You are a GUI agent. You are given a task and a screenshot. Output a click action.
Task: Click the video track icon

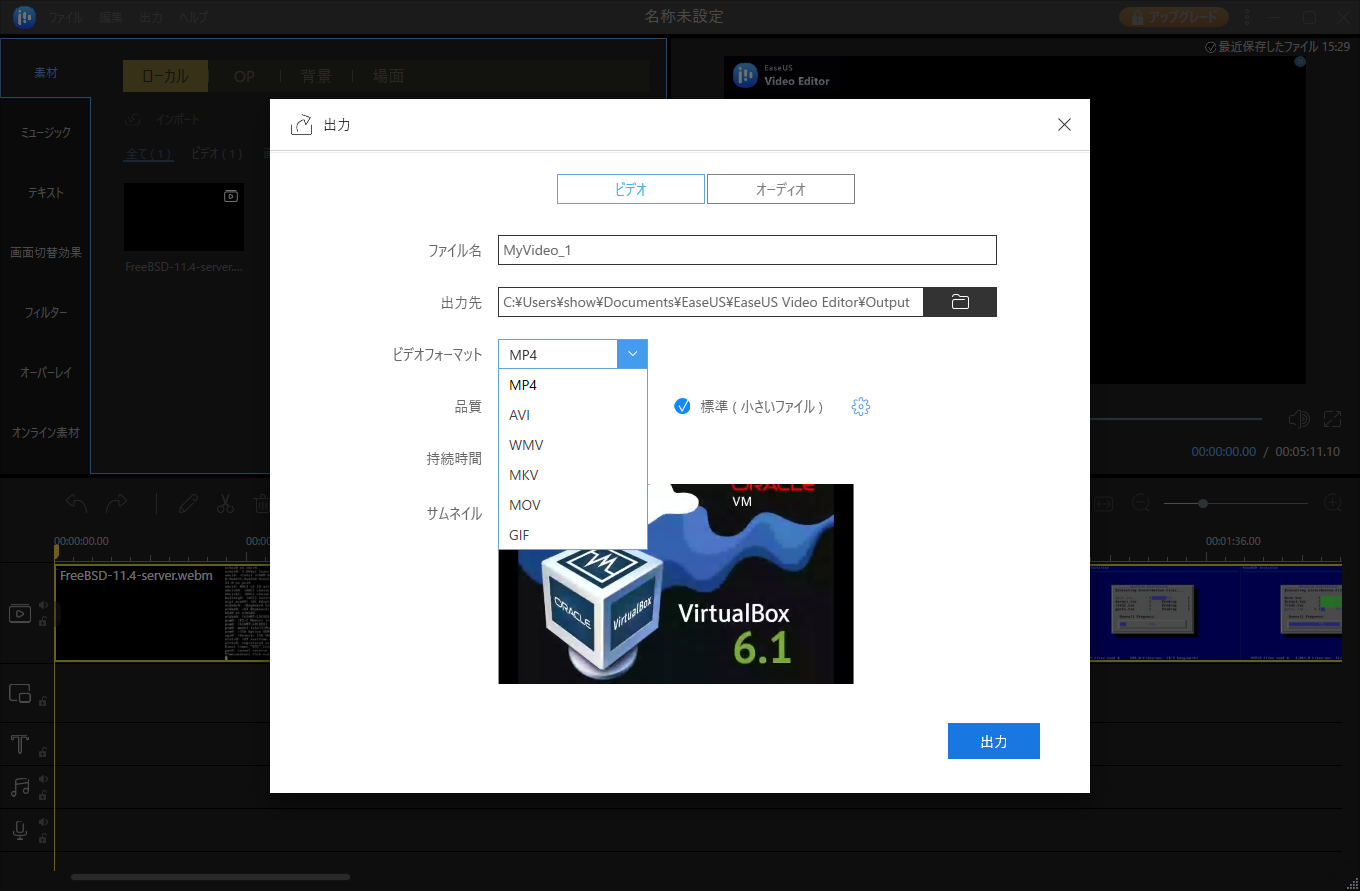click(x=20, y=613)
